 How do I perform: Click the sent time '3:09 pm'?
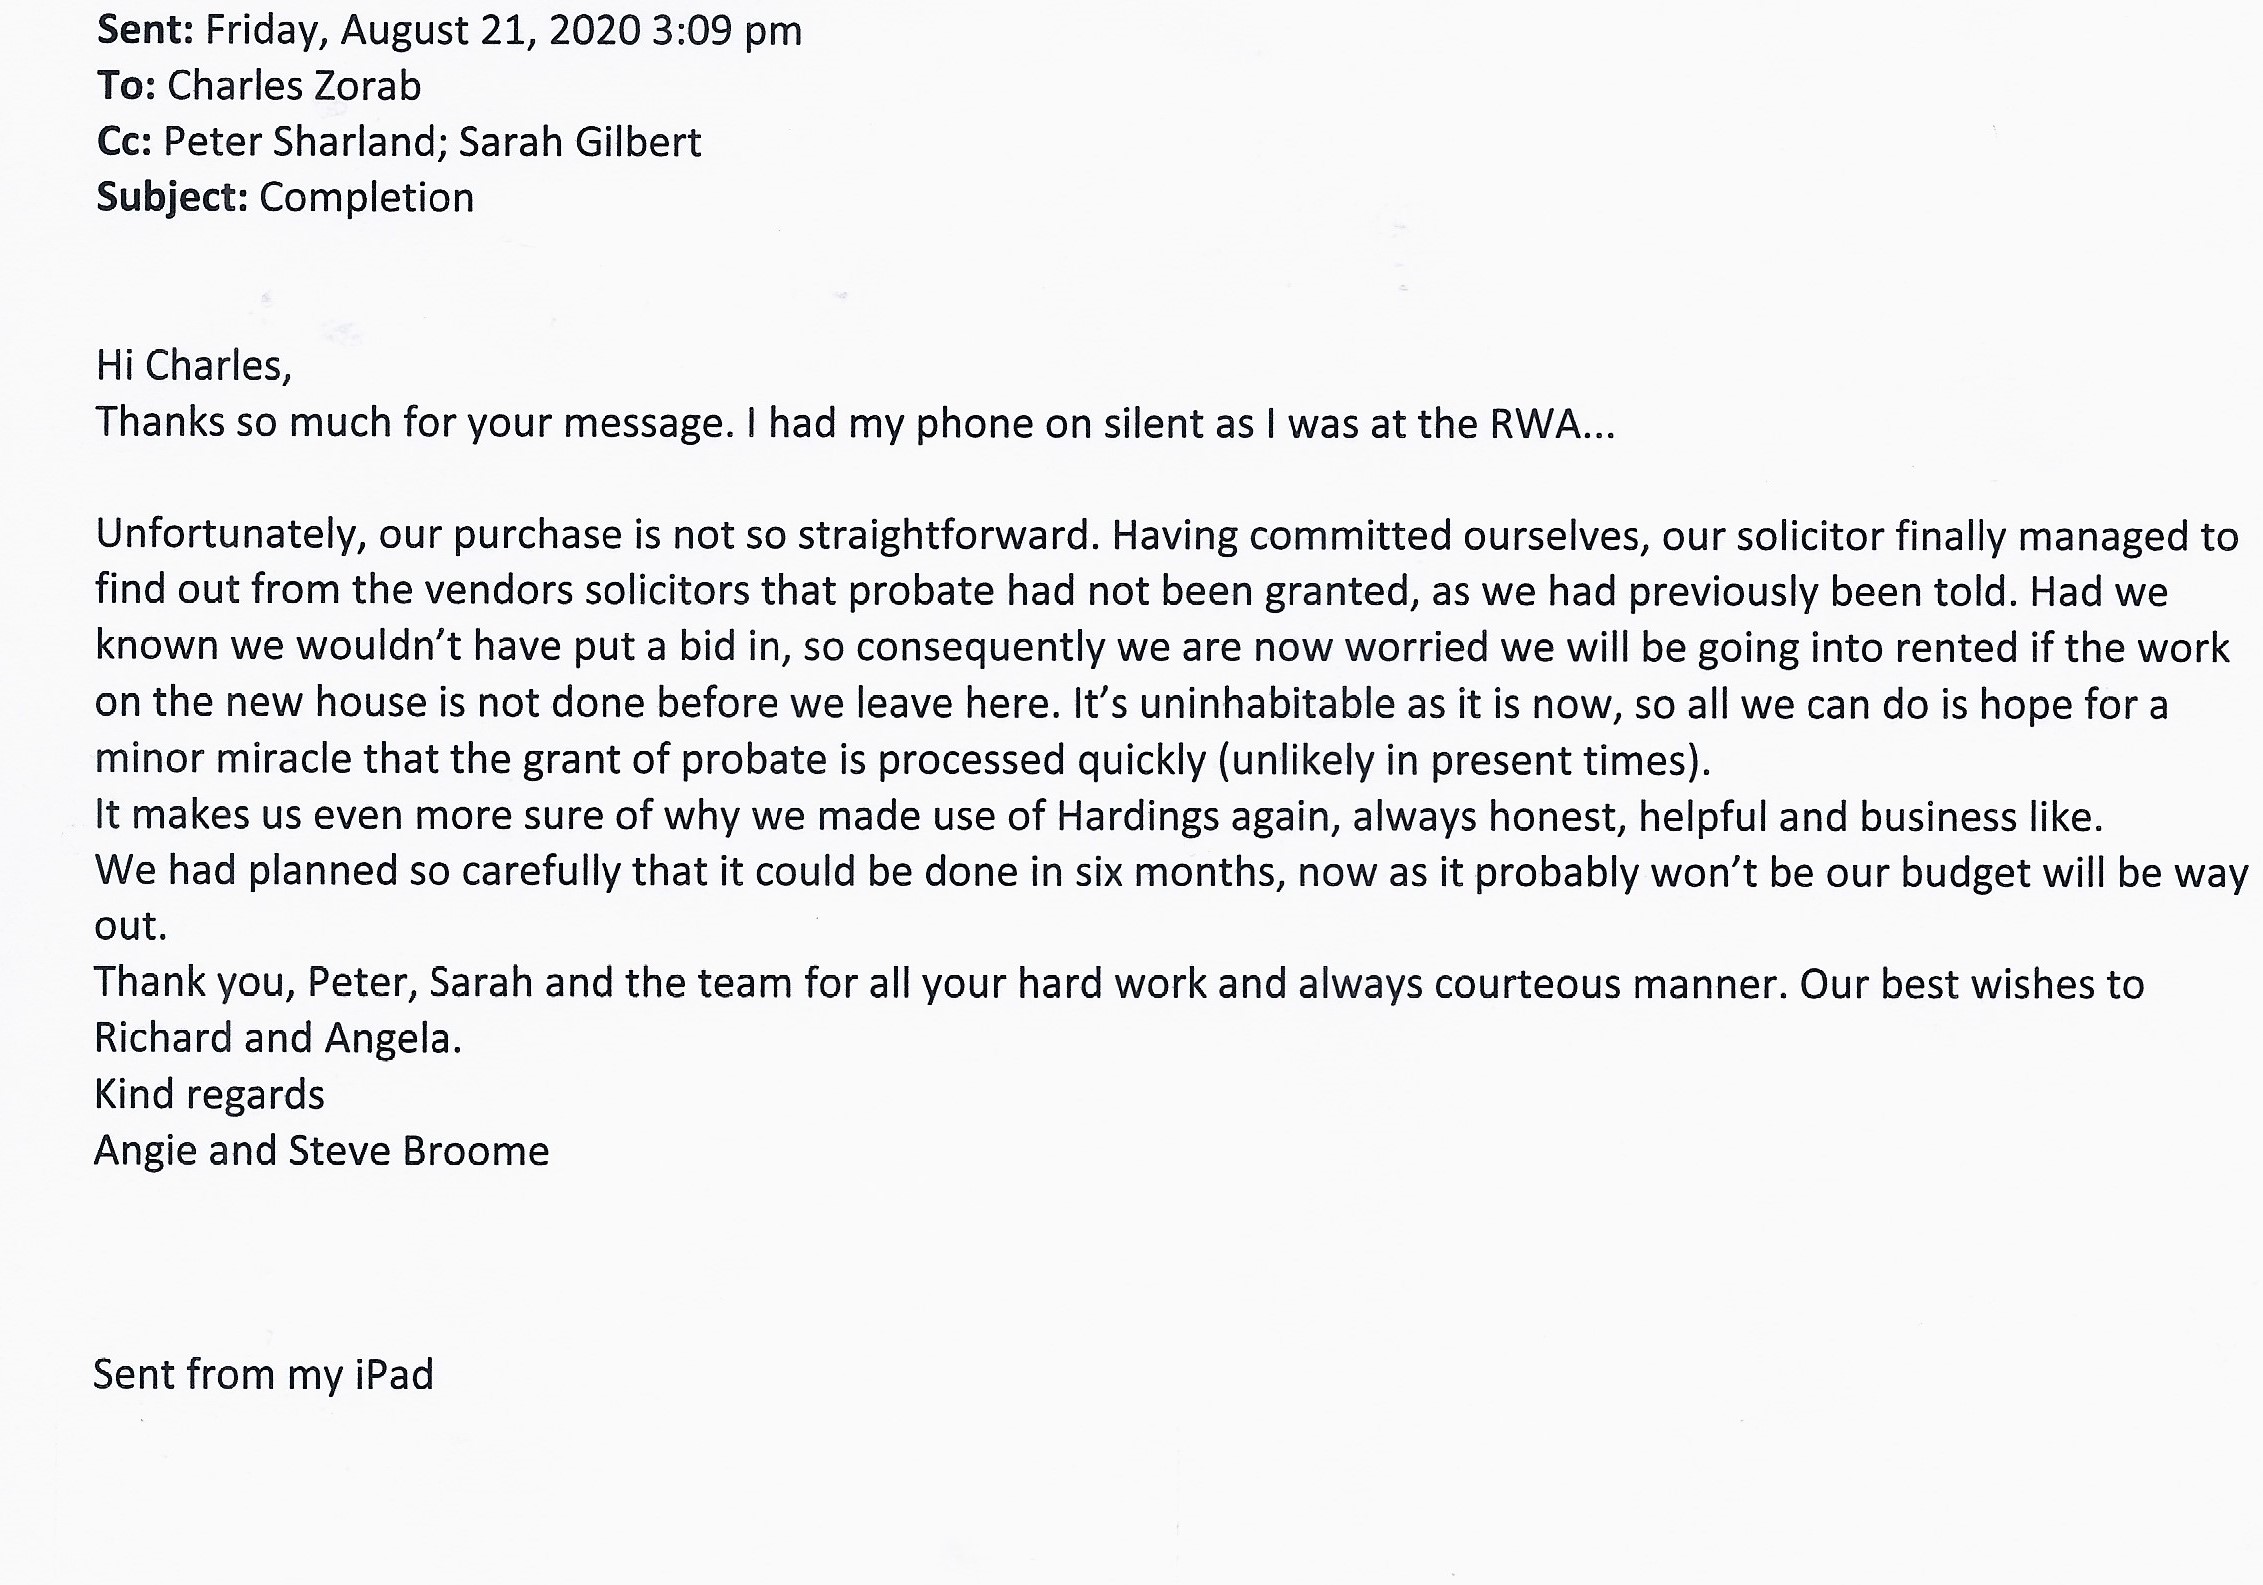[x=726, y=31]
